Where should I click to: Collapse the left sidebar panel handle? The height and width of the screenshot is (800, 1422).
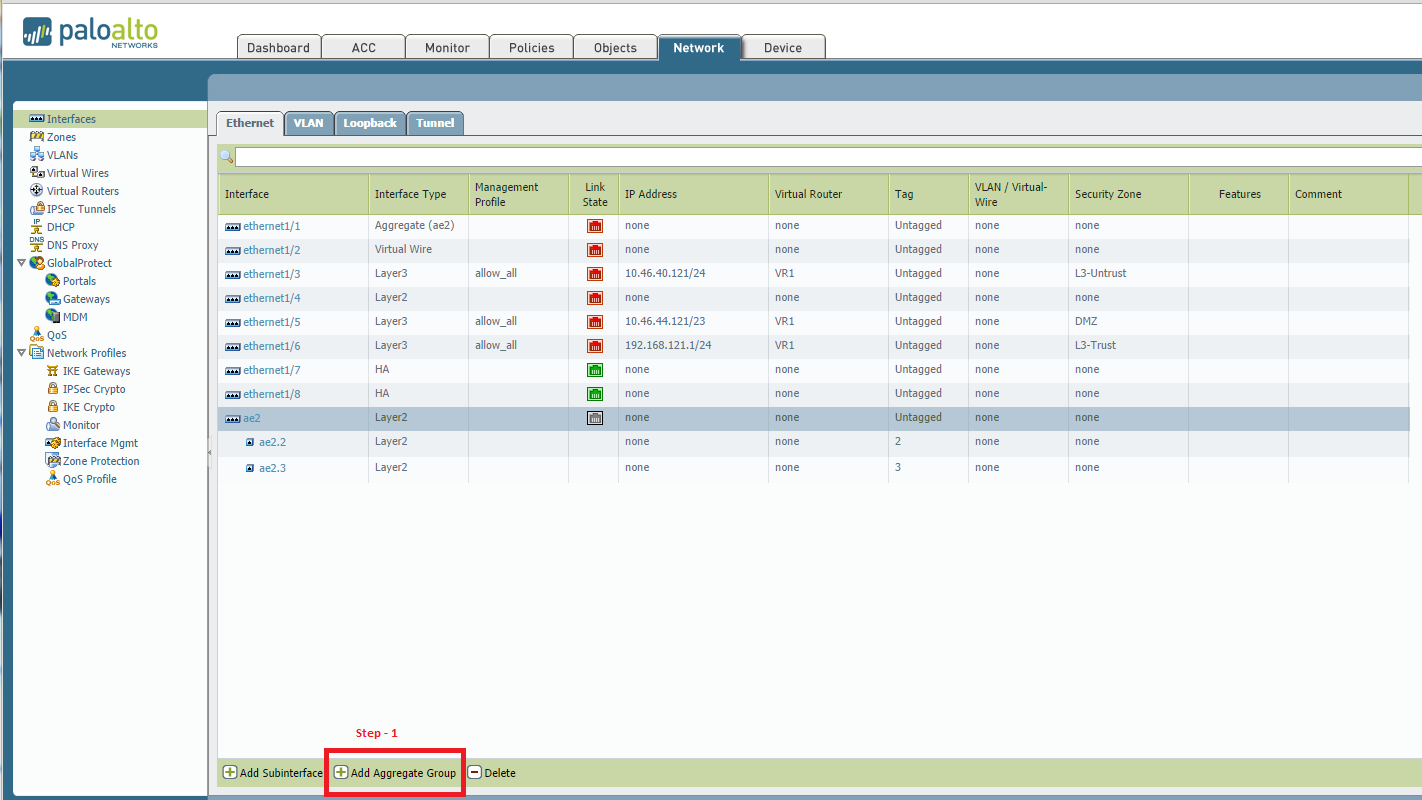click(x=210, y=453)
